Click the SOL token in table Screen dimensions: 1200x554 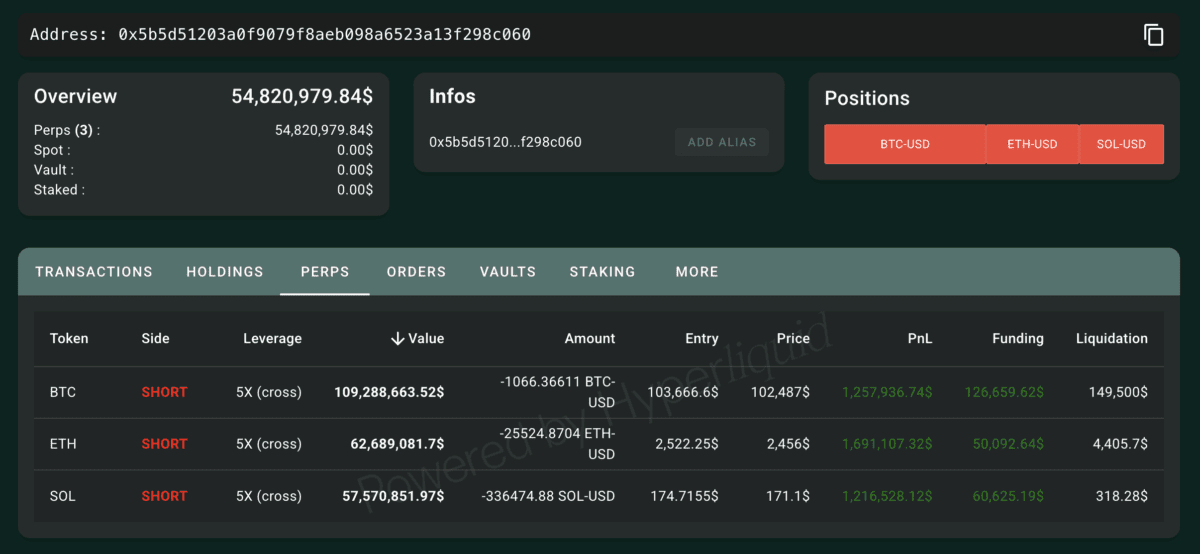pos(63,496)
